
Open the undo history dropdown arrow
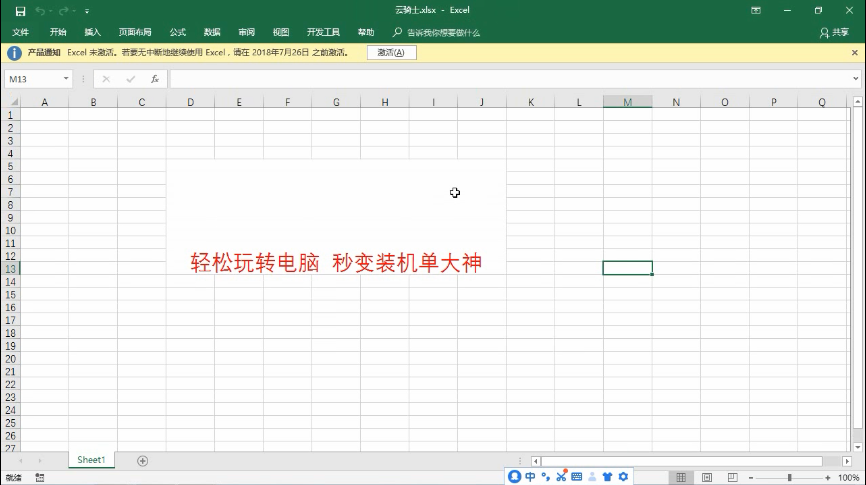[50, 11]
